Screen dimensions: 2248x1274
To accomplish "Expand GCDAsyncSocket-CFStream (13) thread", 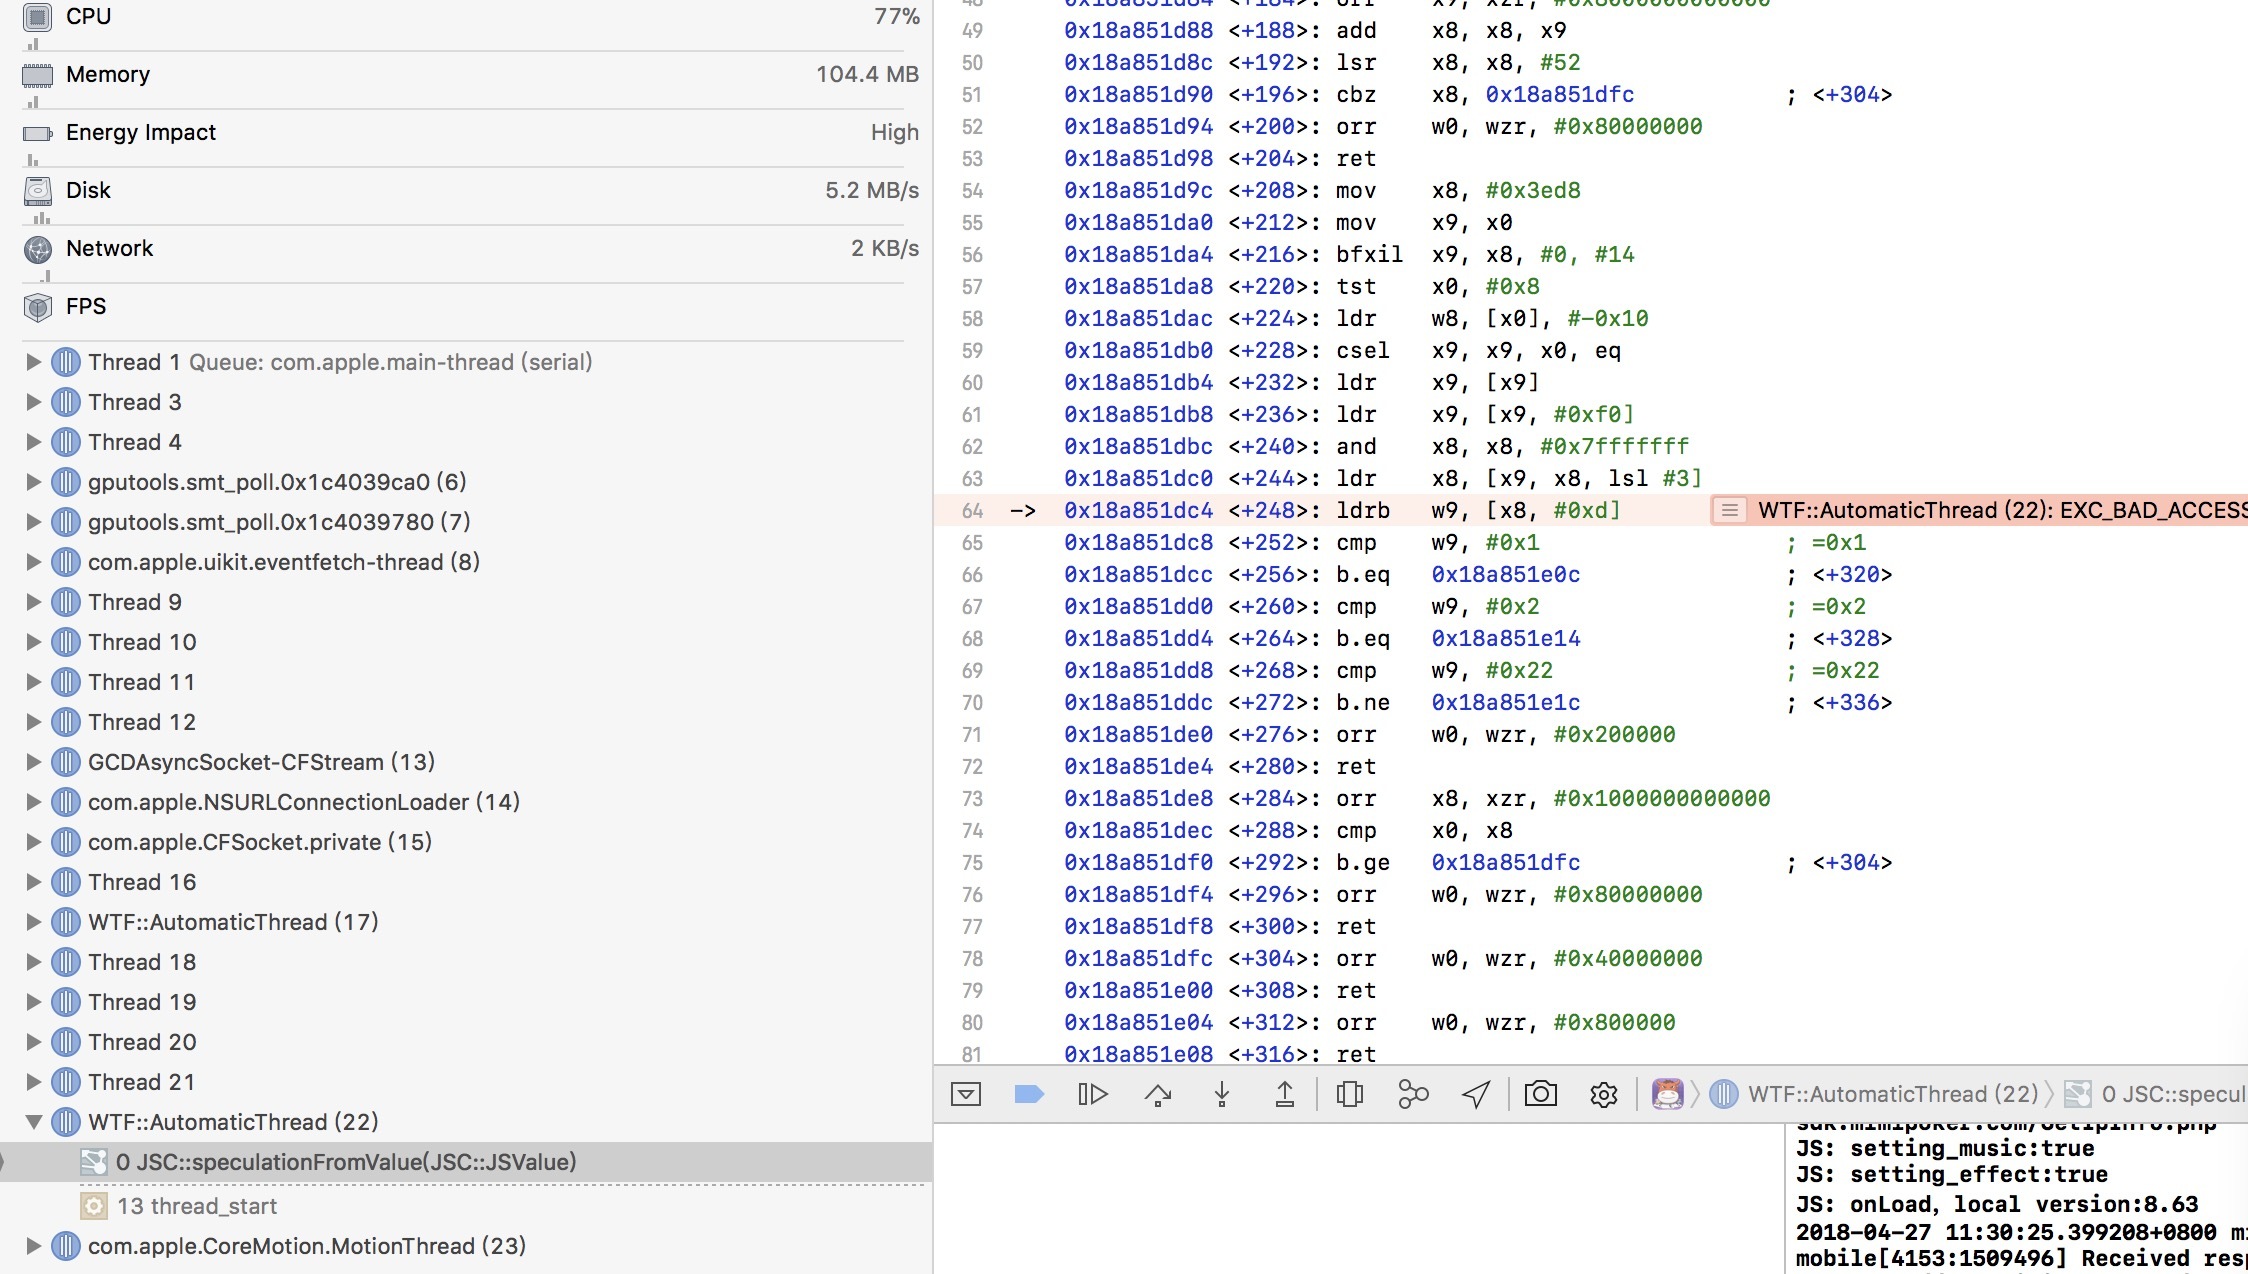I will [x=33, y=762].
